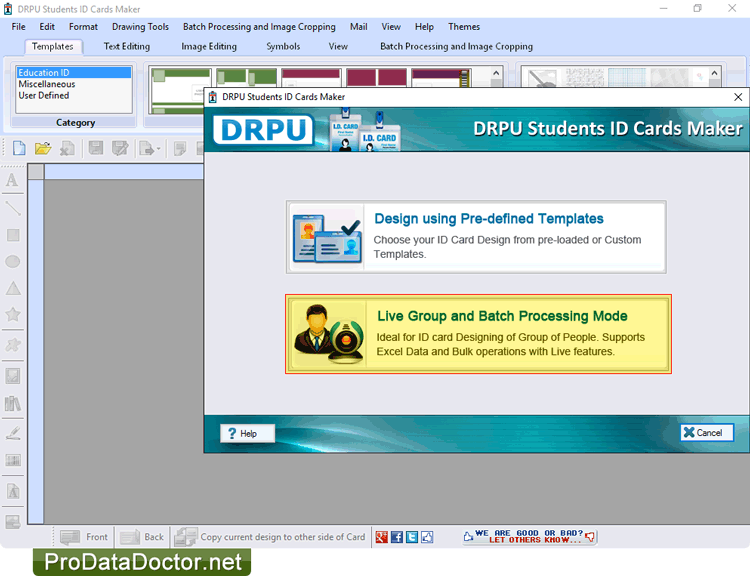Switch to the Symbols ribbon tab

(283, 46)
